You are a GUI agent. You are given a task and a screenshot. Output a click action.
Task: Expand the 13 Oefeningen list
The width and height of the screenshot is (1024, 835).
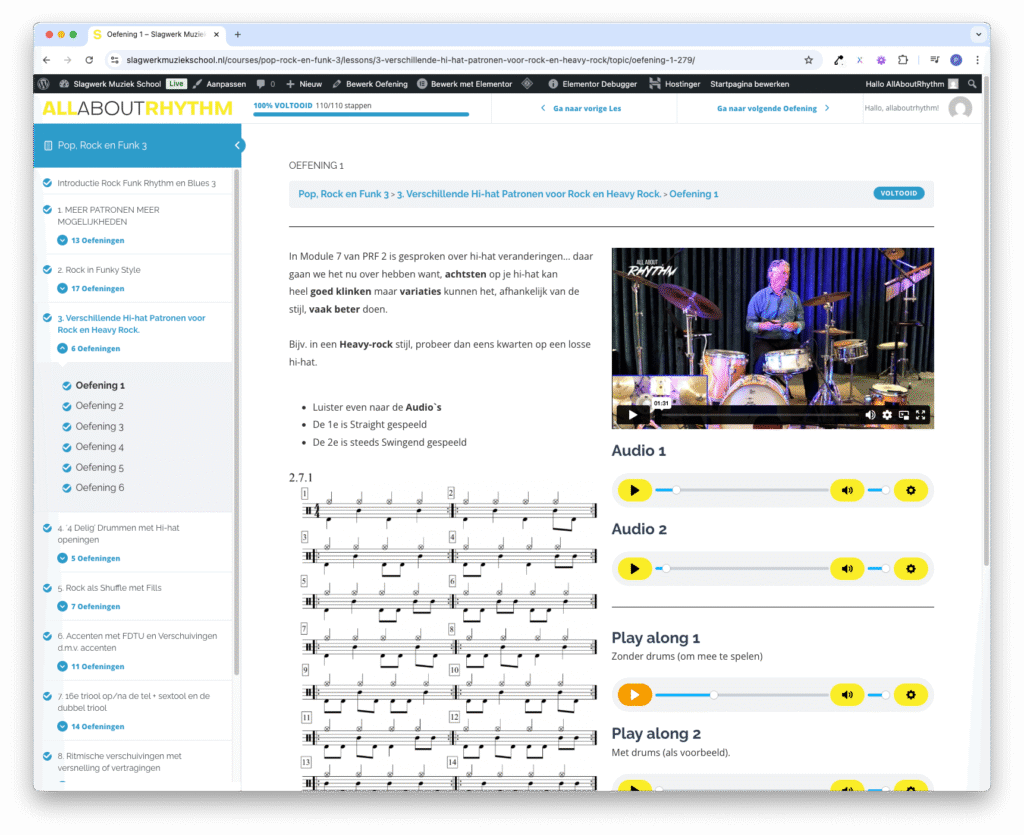[91, 240]
